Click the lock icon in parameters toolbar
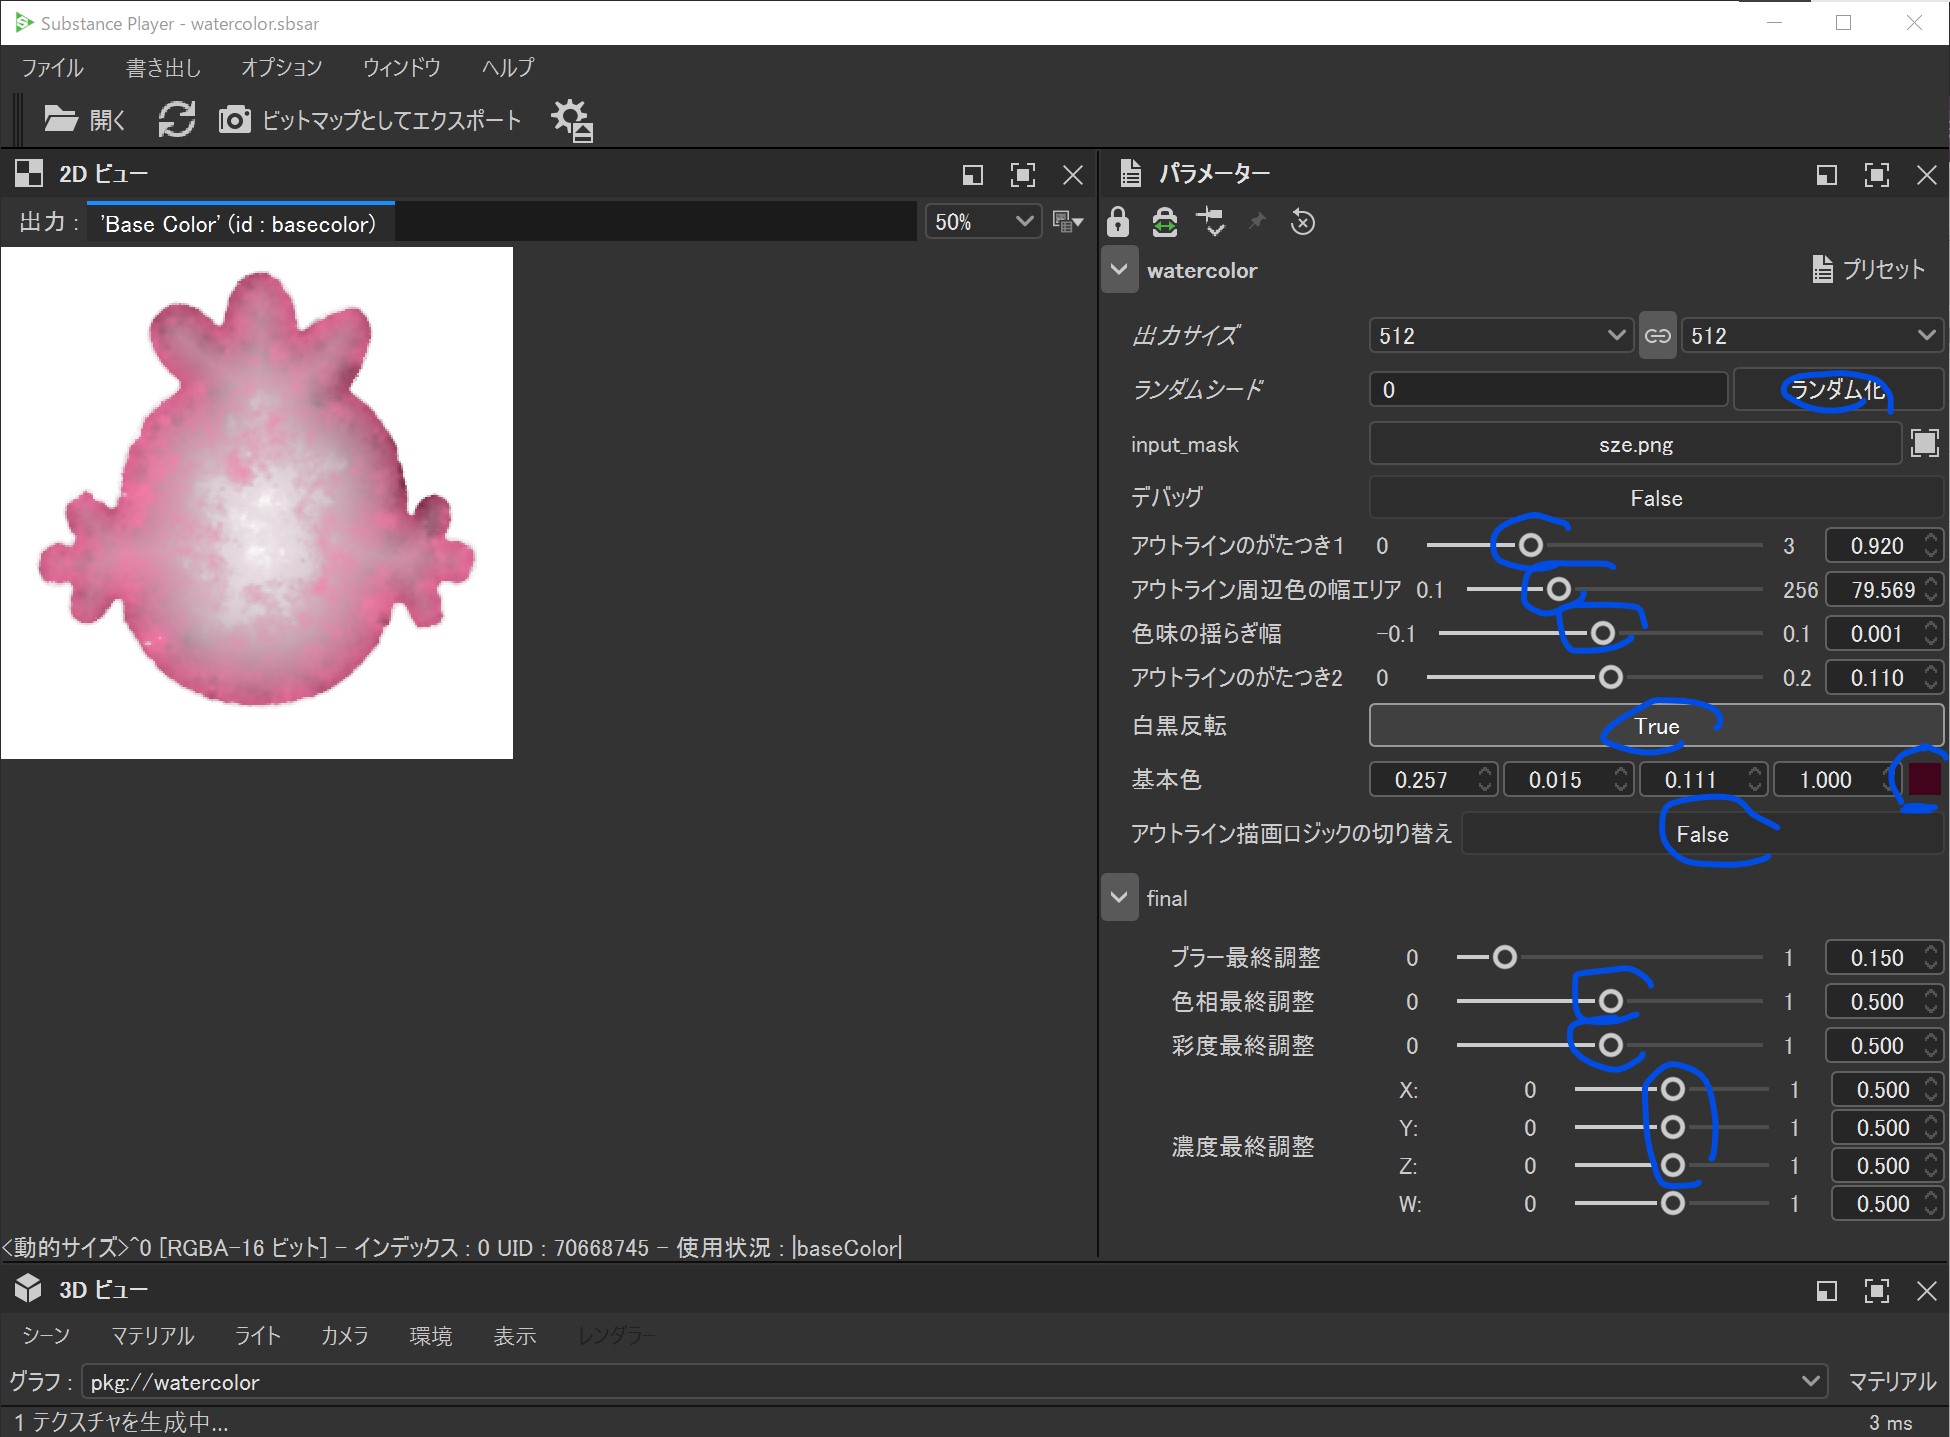The height and width of the screenshot is (1437, 1950). click(x=1118, y=222)
